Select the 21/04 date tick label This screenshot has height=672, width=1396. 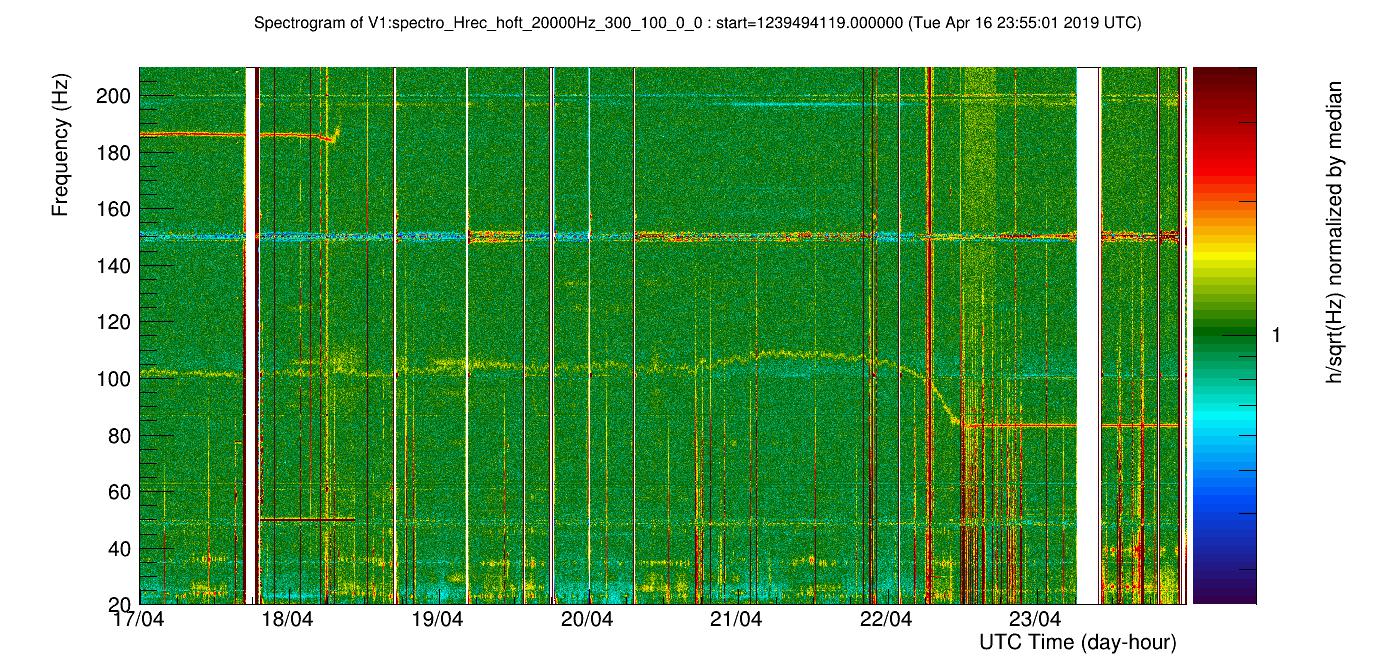click(x=736, y=619)
